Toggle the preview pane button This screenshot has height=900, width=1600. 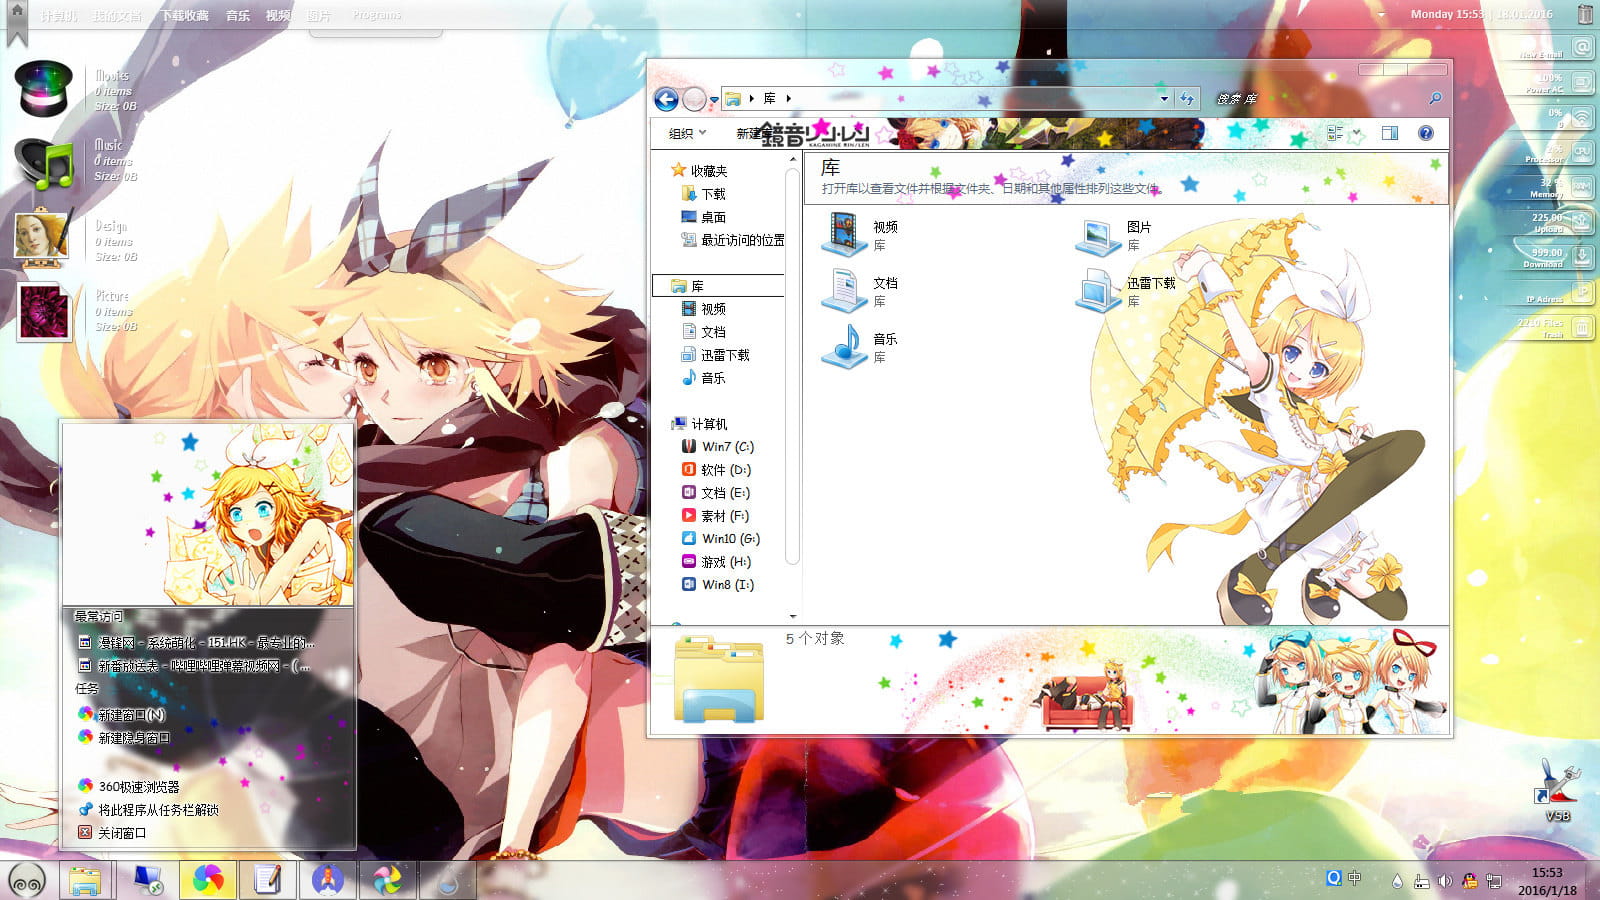pos(1390,133)
